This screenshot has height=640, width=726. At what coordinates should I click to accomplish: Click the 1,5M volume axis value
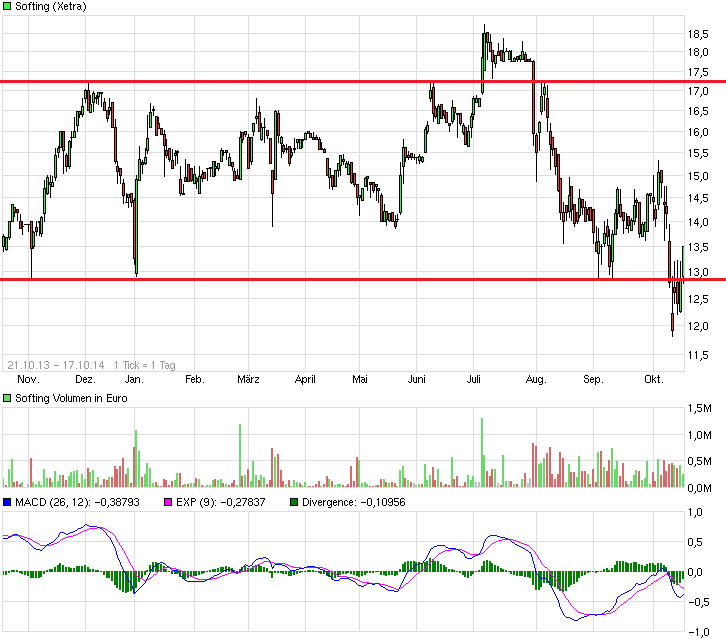[699, 408]
